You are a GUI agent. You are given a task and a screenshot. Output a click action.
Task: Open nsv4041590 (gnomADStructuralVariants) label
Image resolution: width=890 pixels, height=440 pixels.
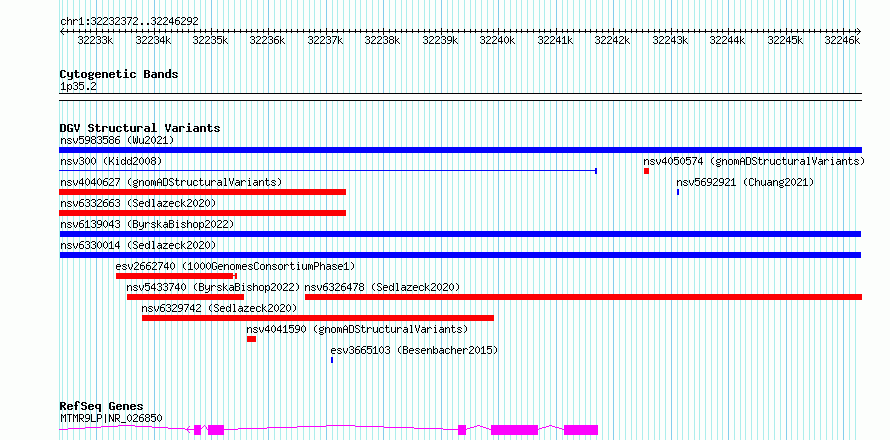click(x=357, y=329)
